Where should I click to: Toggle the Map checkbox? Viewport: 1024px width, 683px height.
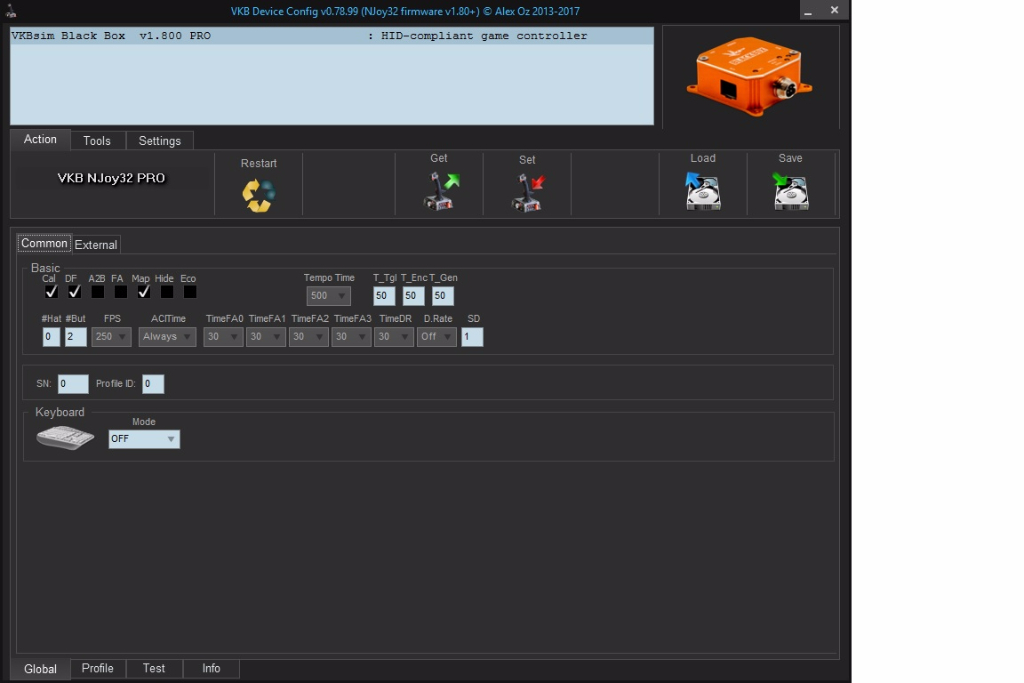pyautogui.click(x=144, y=292)
